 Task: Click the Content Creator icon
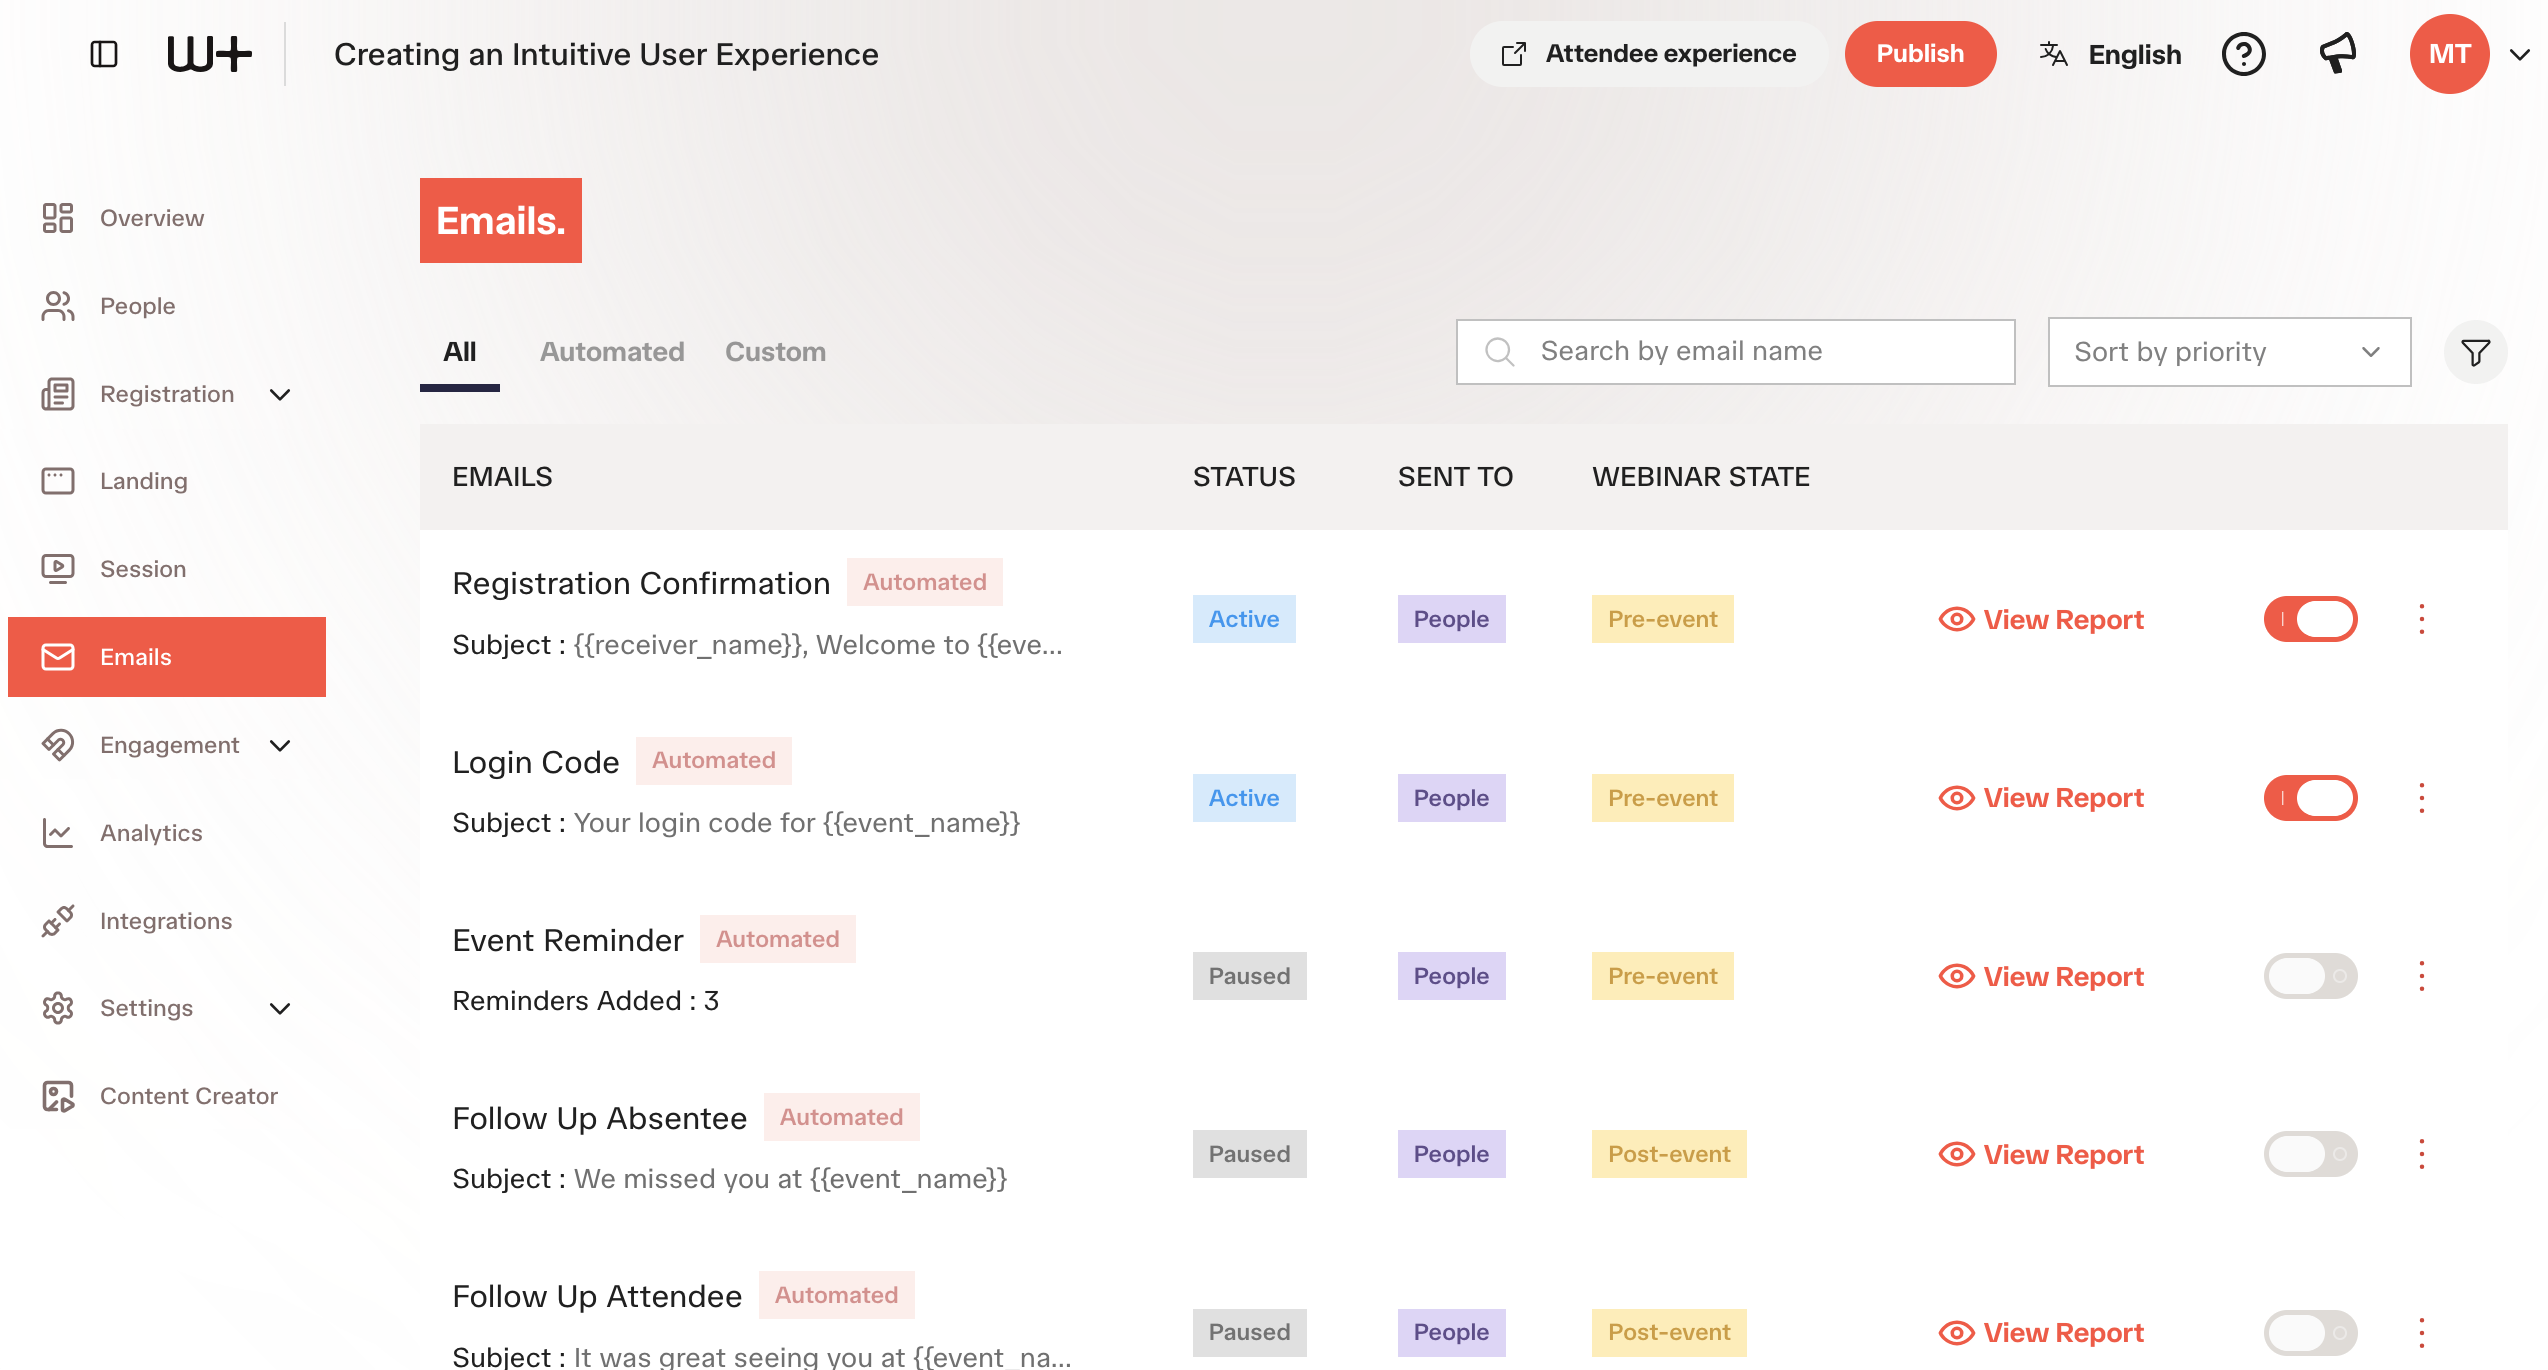click(58, 1096)
